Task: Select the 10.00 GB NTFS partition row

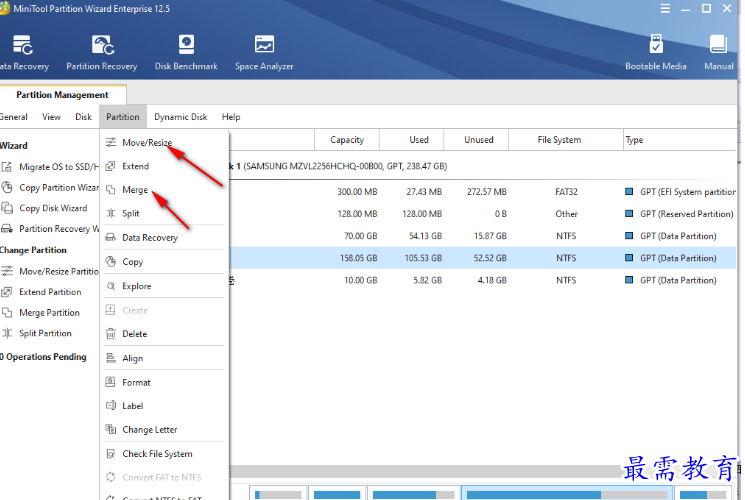Action: tap(483, 280)
